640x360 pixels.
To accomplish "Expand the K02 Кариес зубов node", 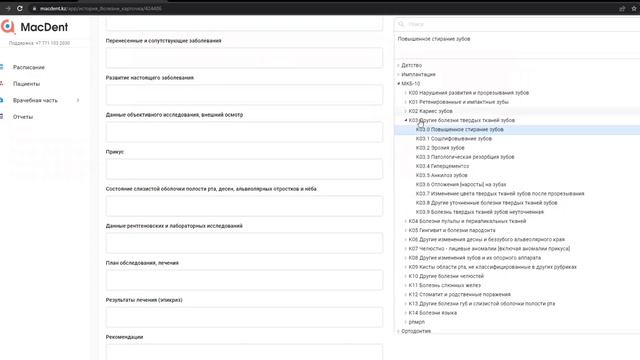I will coord(406,111).
